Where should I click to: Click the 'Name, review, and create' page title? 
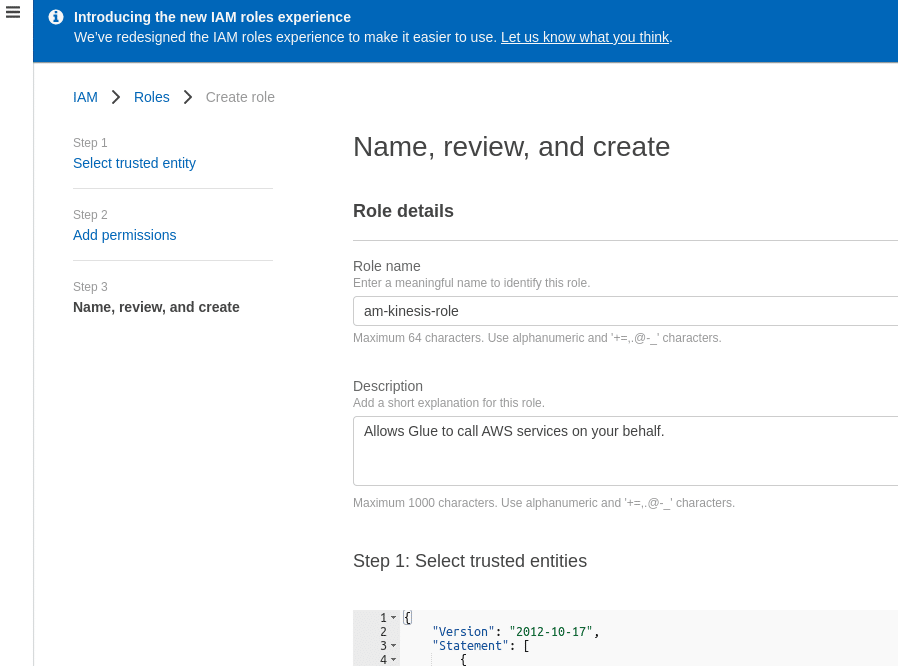pos(511,147)
